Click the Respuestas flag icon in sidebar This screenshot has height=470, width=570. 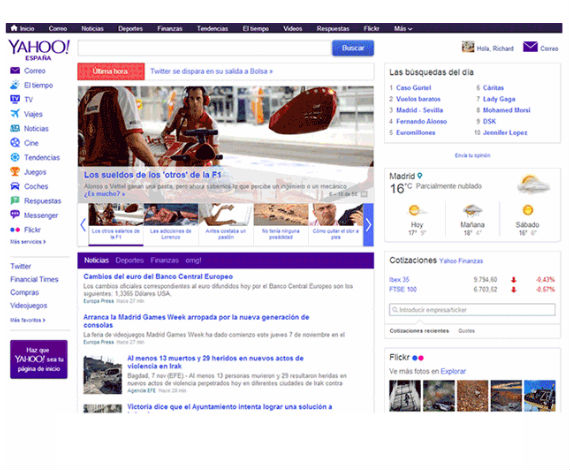(15, 201)
